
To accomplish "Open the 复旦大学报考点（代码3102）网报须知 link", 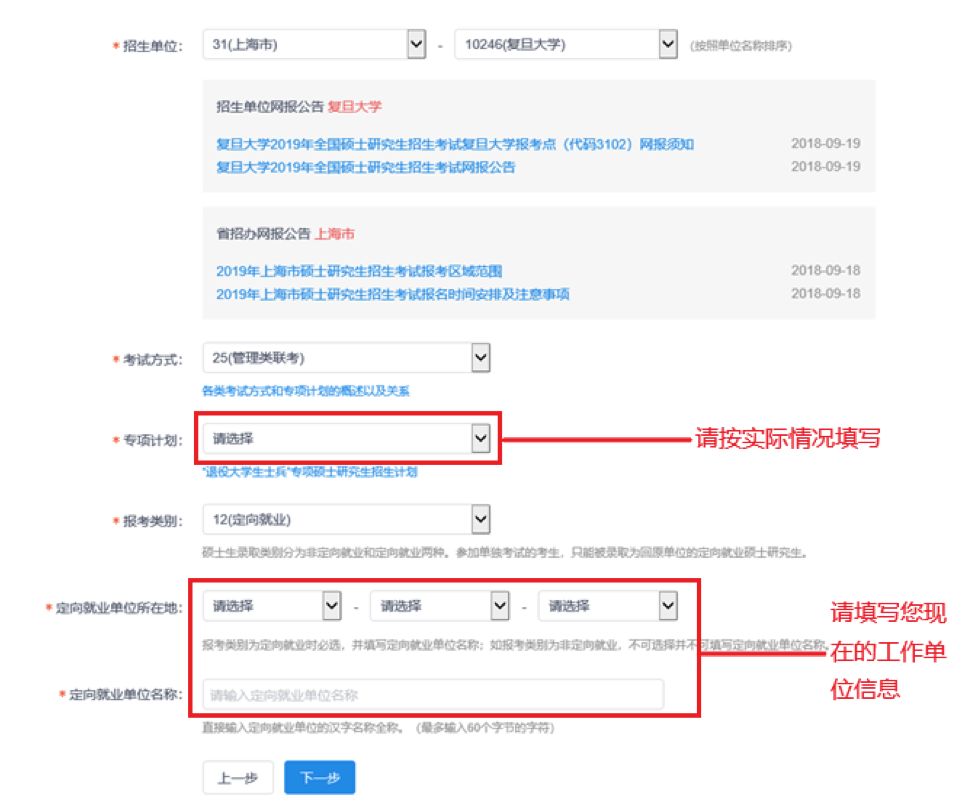I will [x=455, y=144].
